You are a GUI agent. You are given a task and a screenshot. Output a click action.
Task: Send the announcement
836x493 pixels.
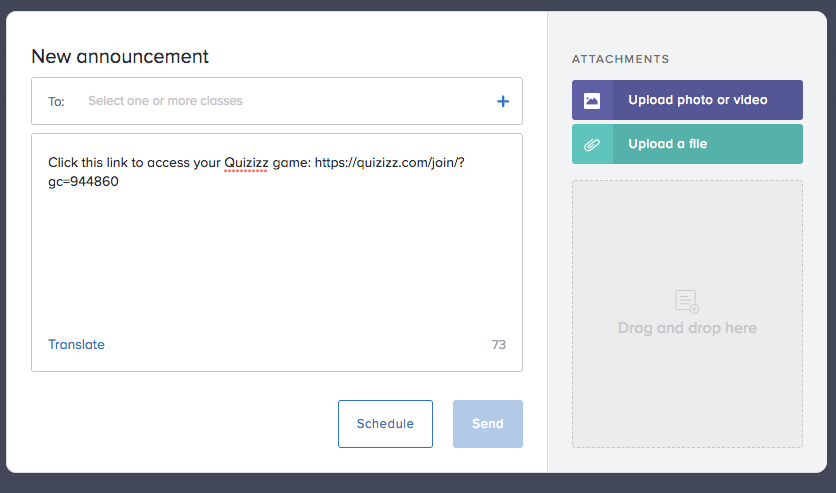pyautogui.click(x=487, y=424)
